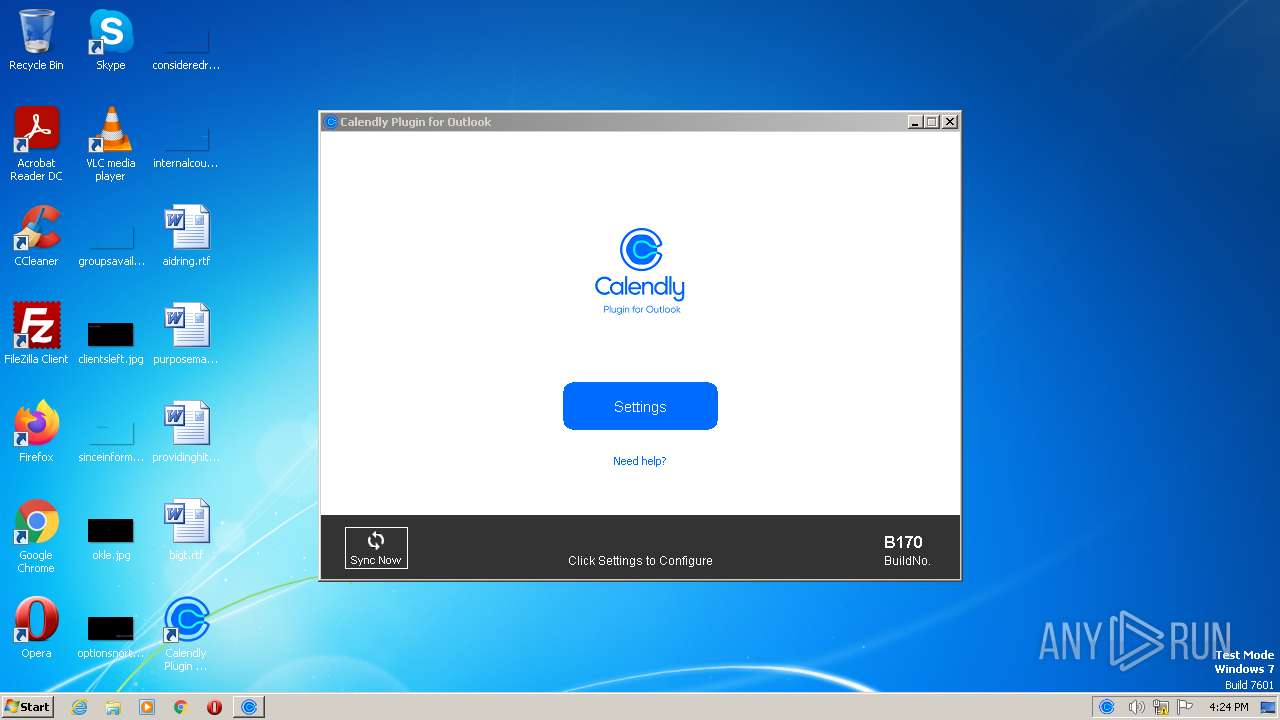Select the Opera desktop shortcut
The image size is (1280, 720).
click(36, 628)
